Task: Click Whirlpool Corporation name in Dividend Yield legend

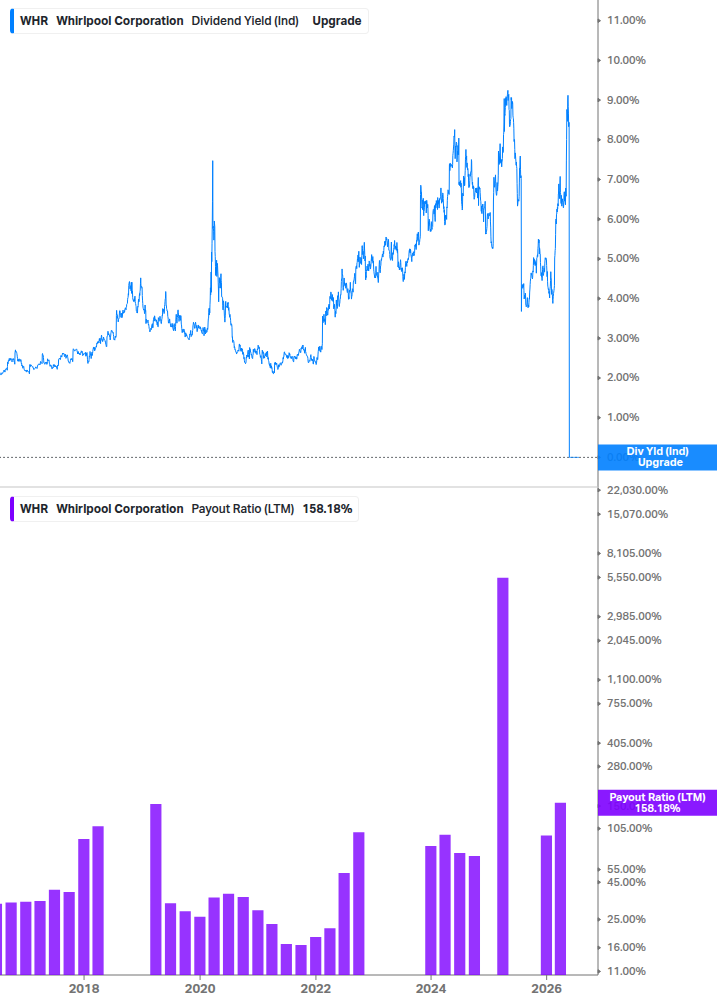Action: pyautogui.click(x=120, y=21)
